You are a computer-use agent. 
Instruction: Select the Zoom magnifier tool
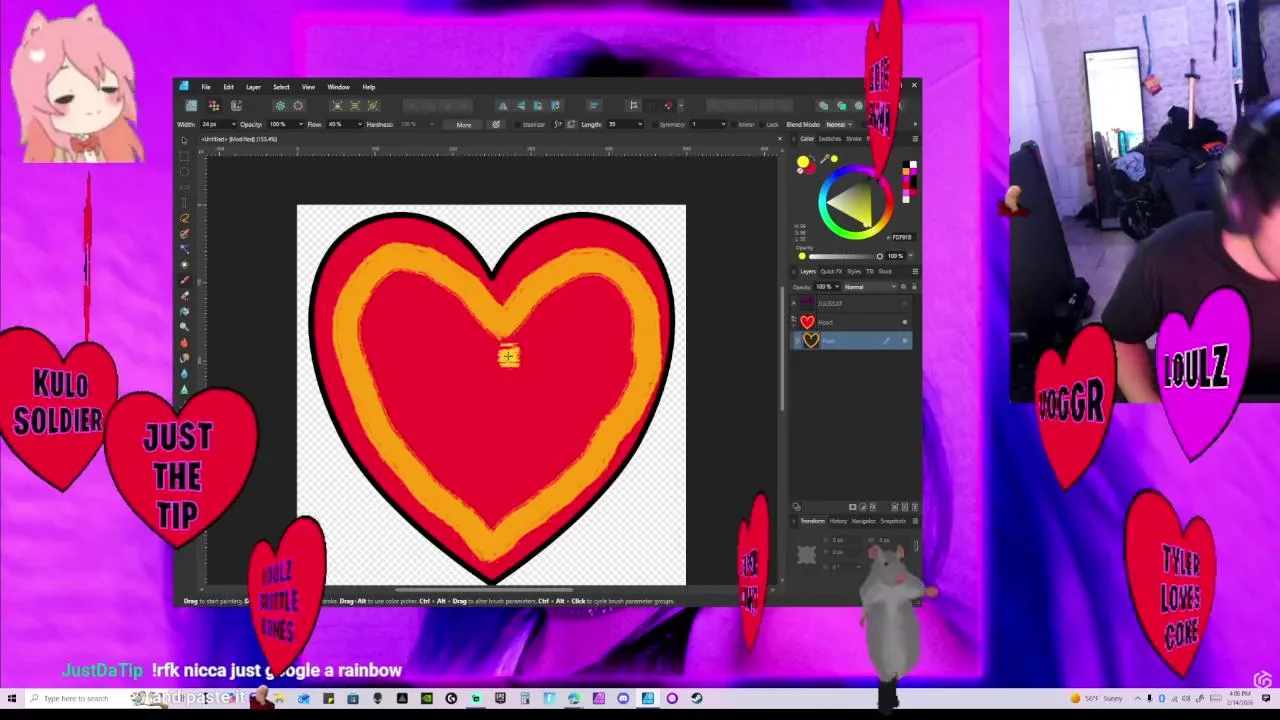[184, 326]
